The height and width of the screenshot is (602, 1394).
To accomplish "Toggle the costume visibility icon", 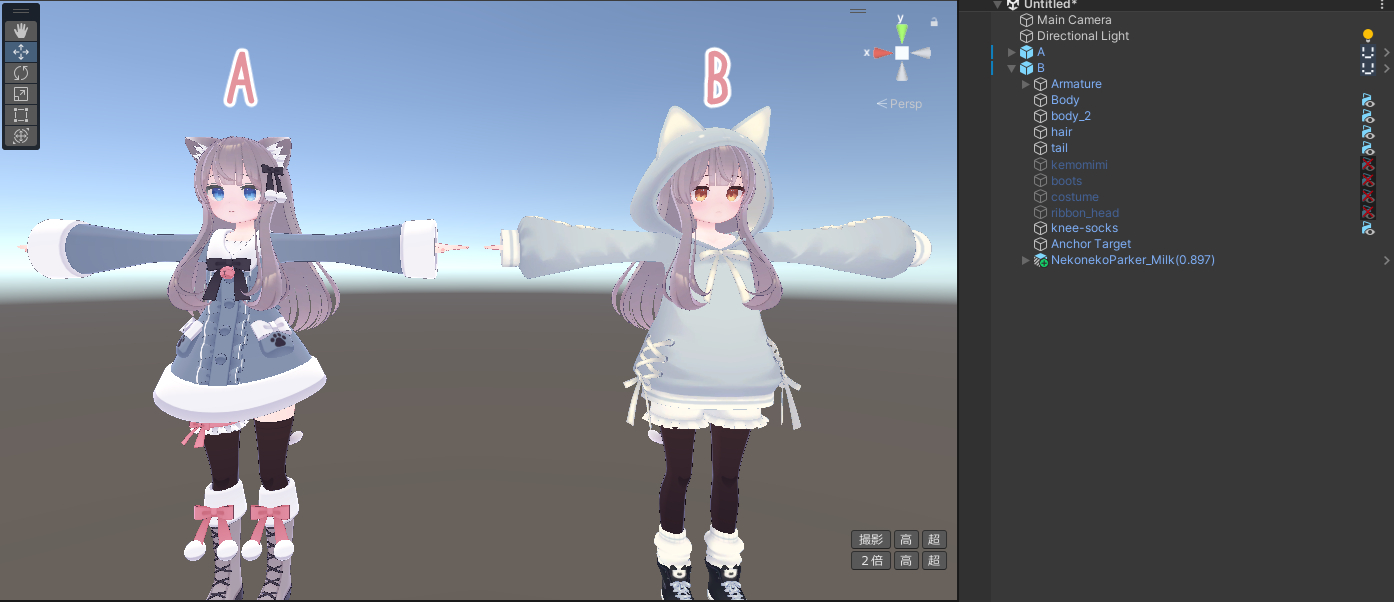I will point(1367,196).
